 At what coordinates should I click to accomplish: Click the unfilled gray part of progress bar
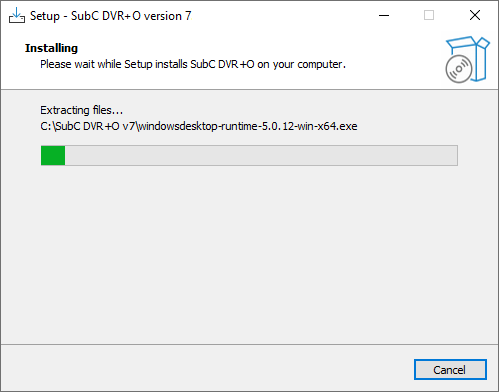click(261, 155)
